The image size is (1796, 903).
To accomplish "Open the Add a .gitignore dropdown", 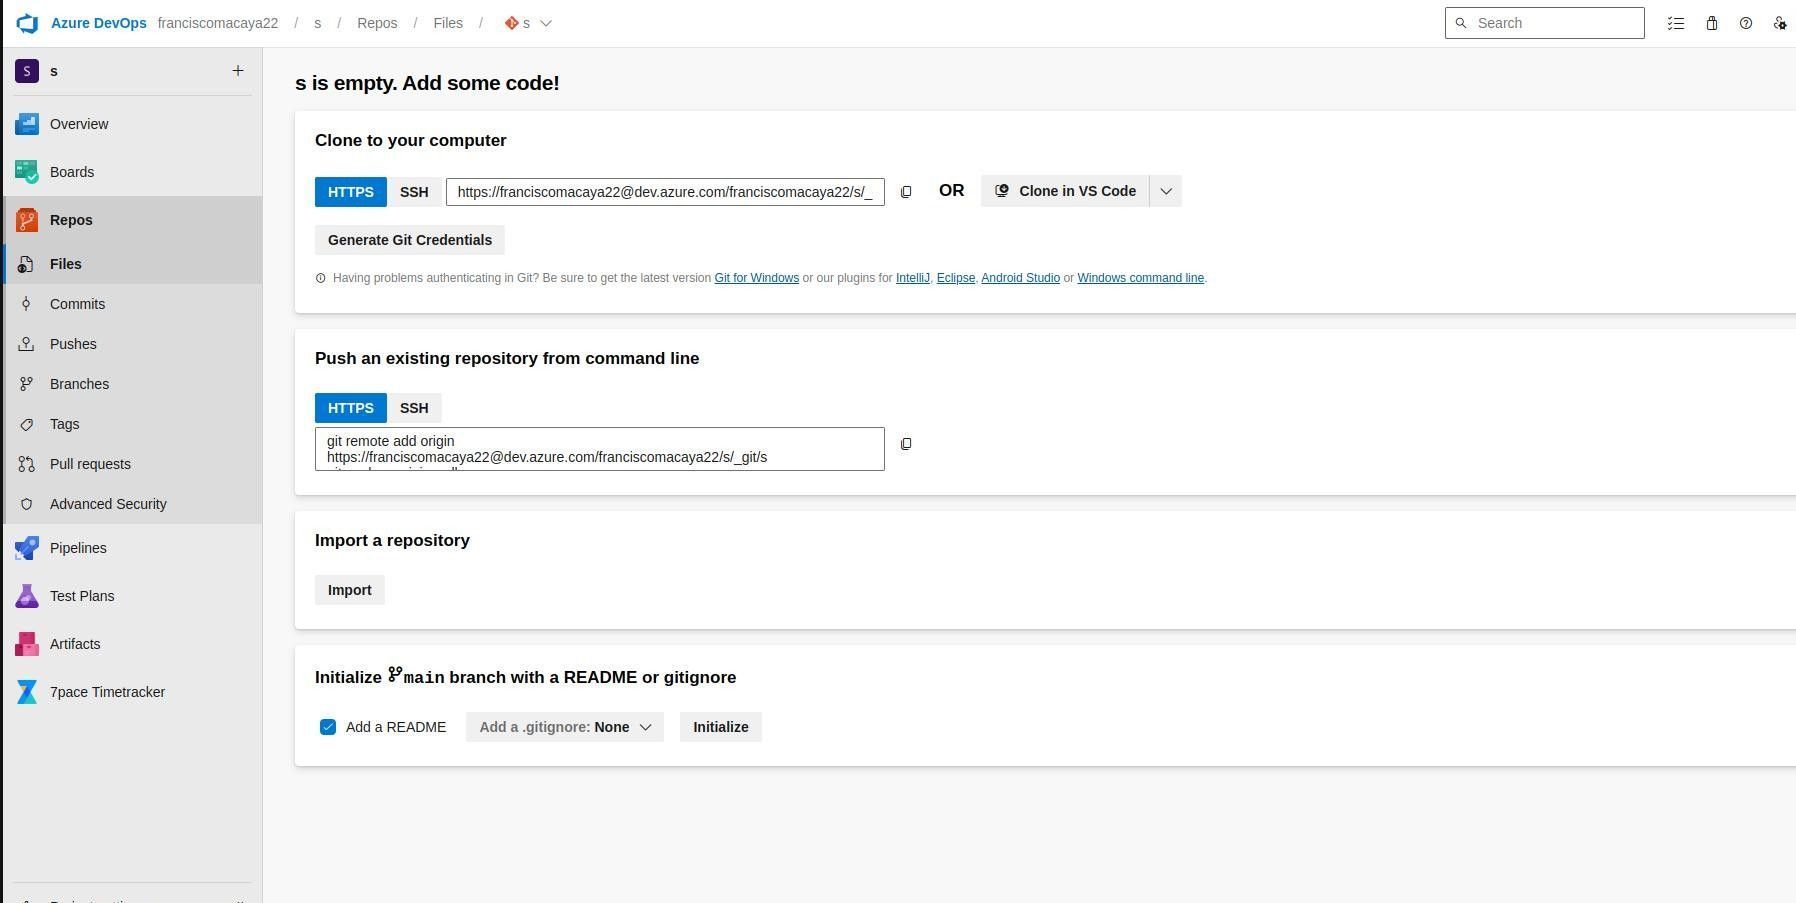I will [565, 727].
